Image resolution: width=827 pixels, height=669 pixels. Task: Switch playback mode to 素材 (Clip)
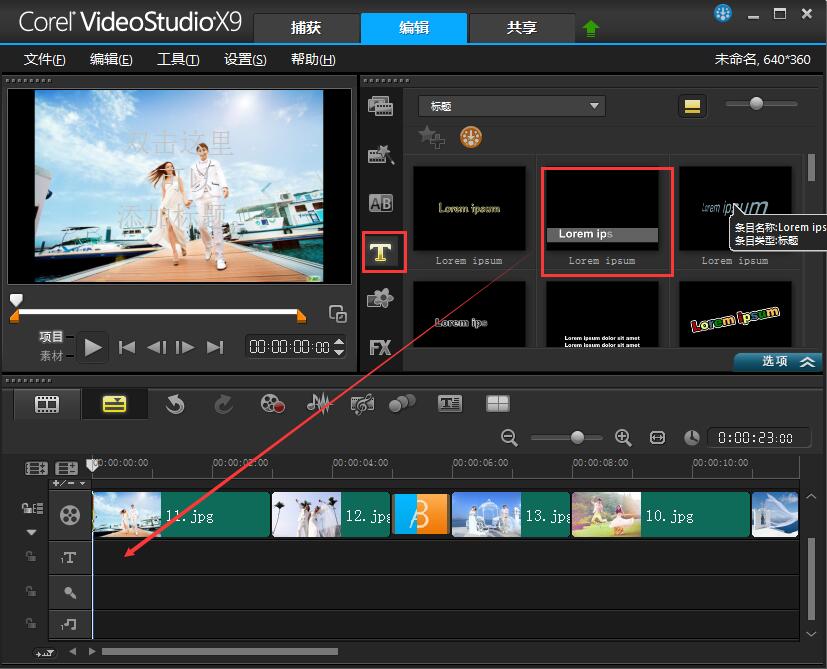point(51,356)
